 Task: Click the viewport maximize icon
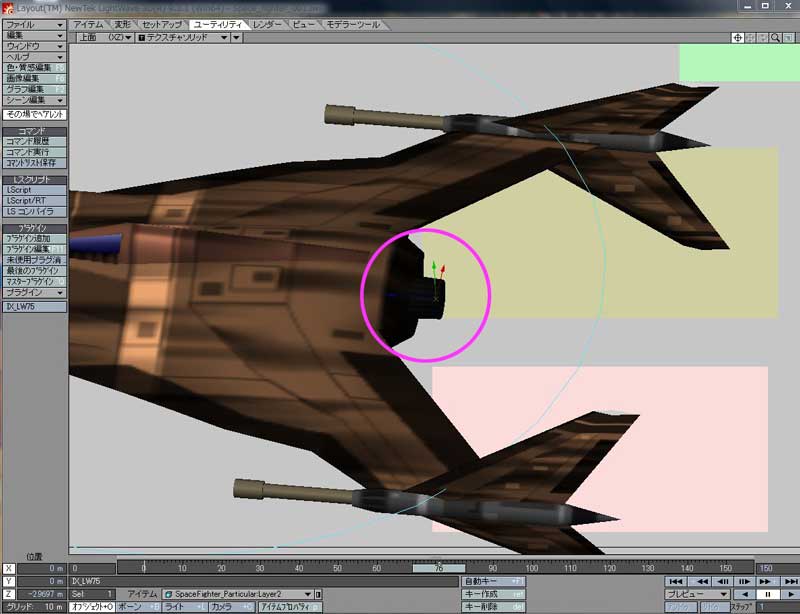(x=788, y=37)
